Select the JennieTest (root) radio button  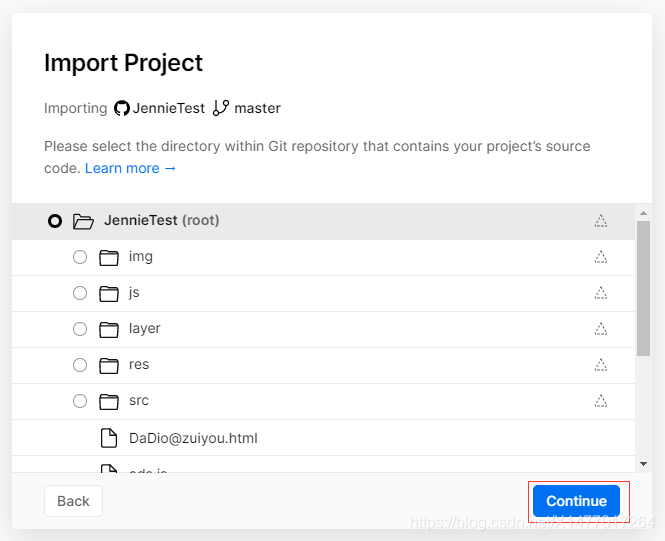tap(55, 221)
